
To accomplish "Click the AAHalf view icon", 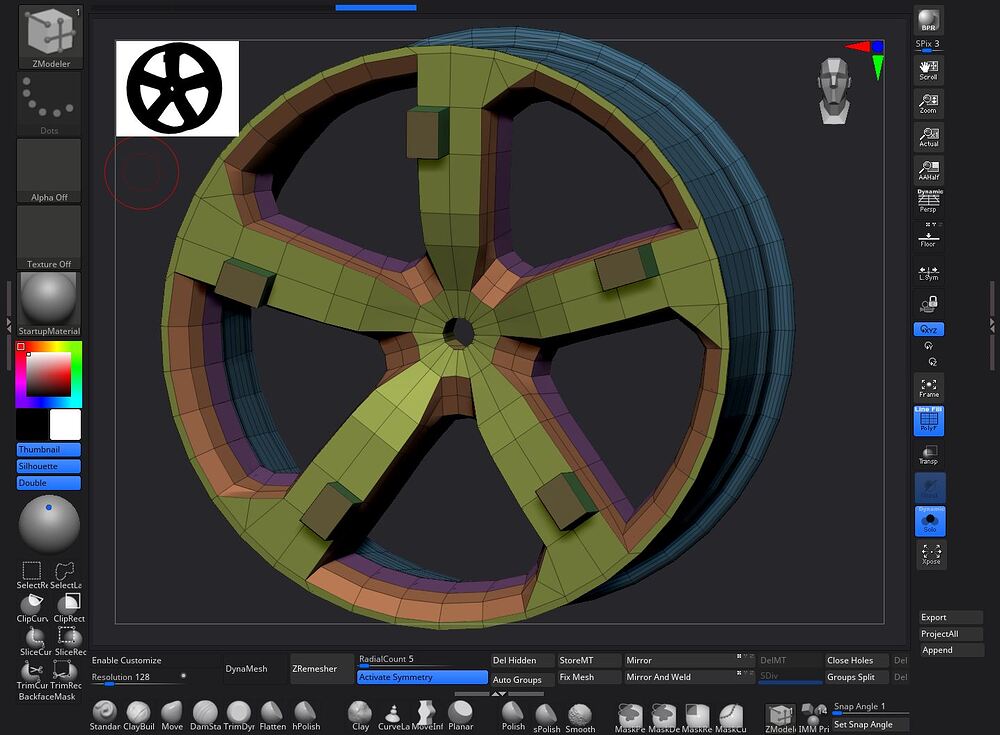I will click(x=929, y=170).
